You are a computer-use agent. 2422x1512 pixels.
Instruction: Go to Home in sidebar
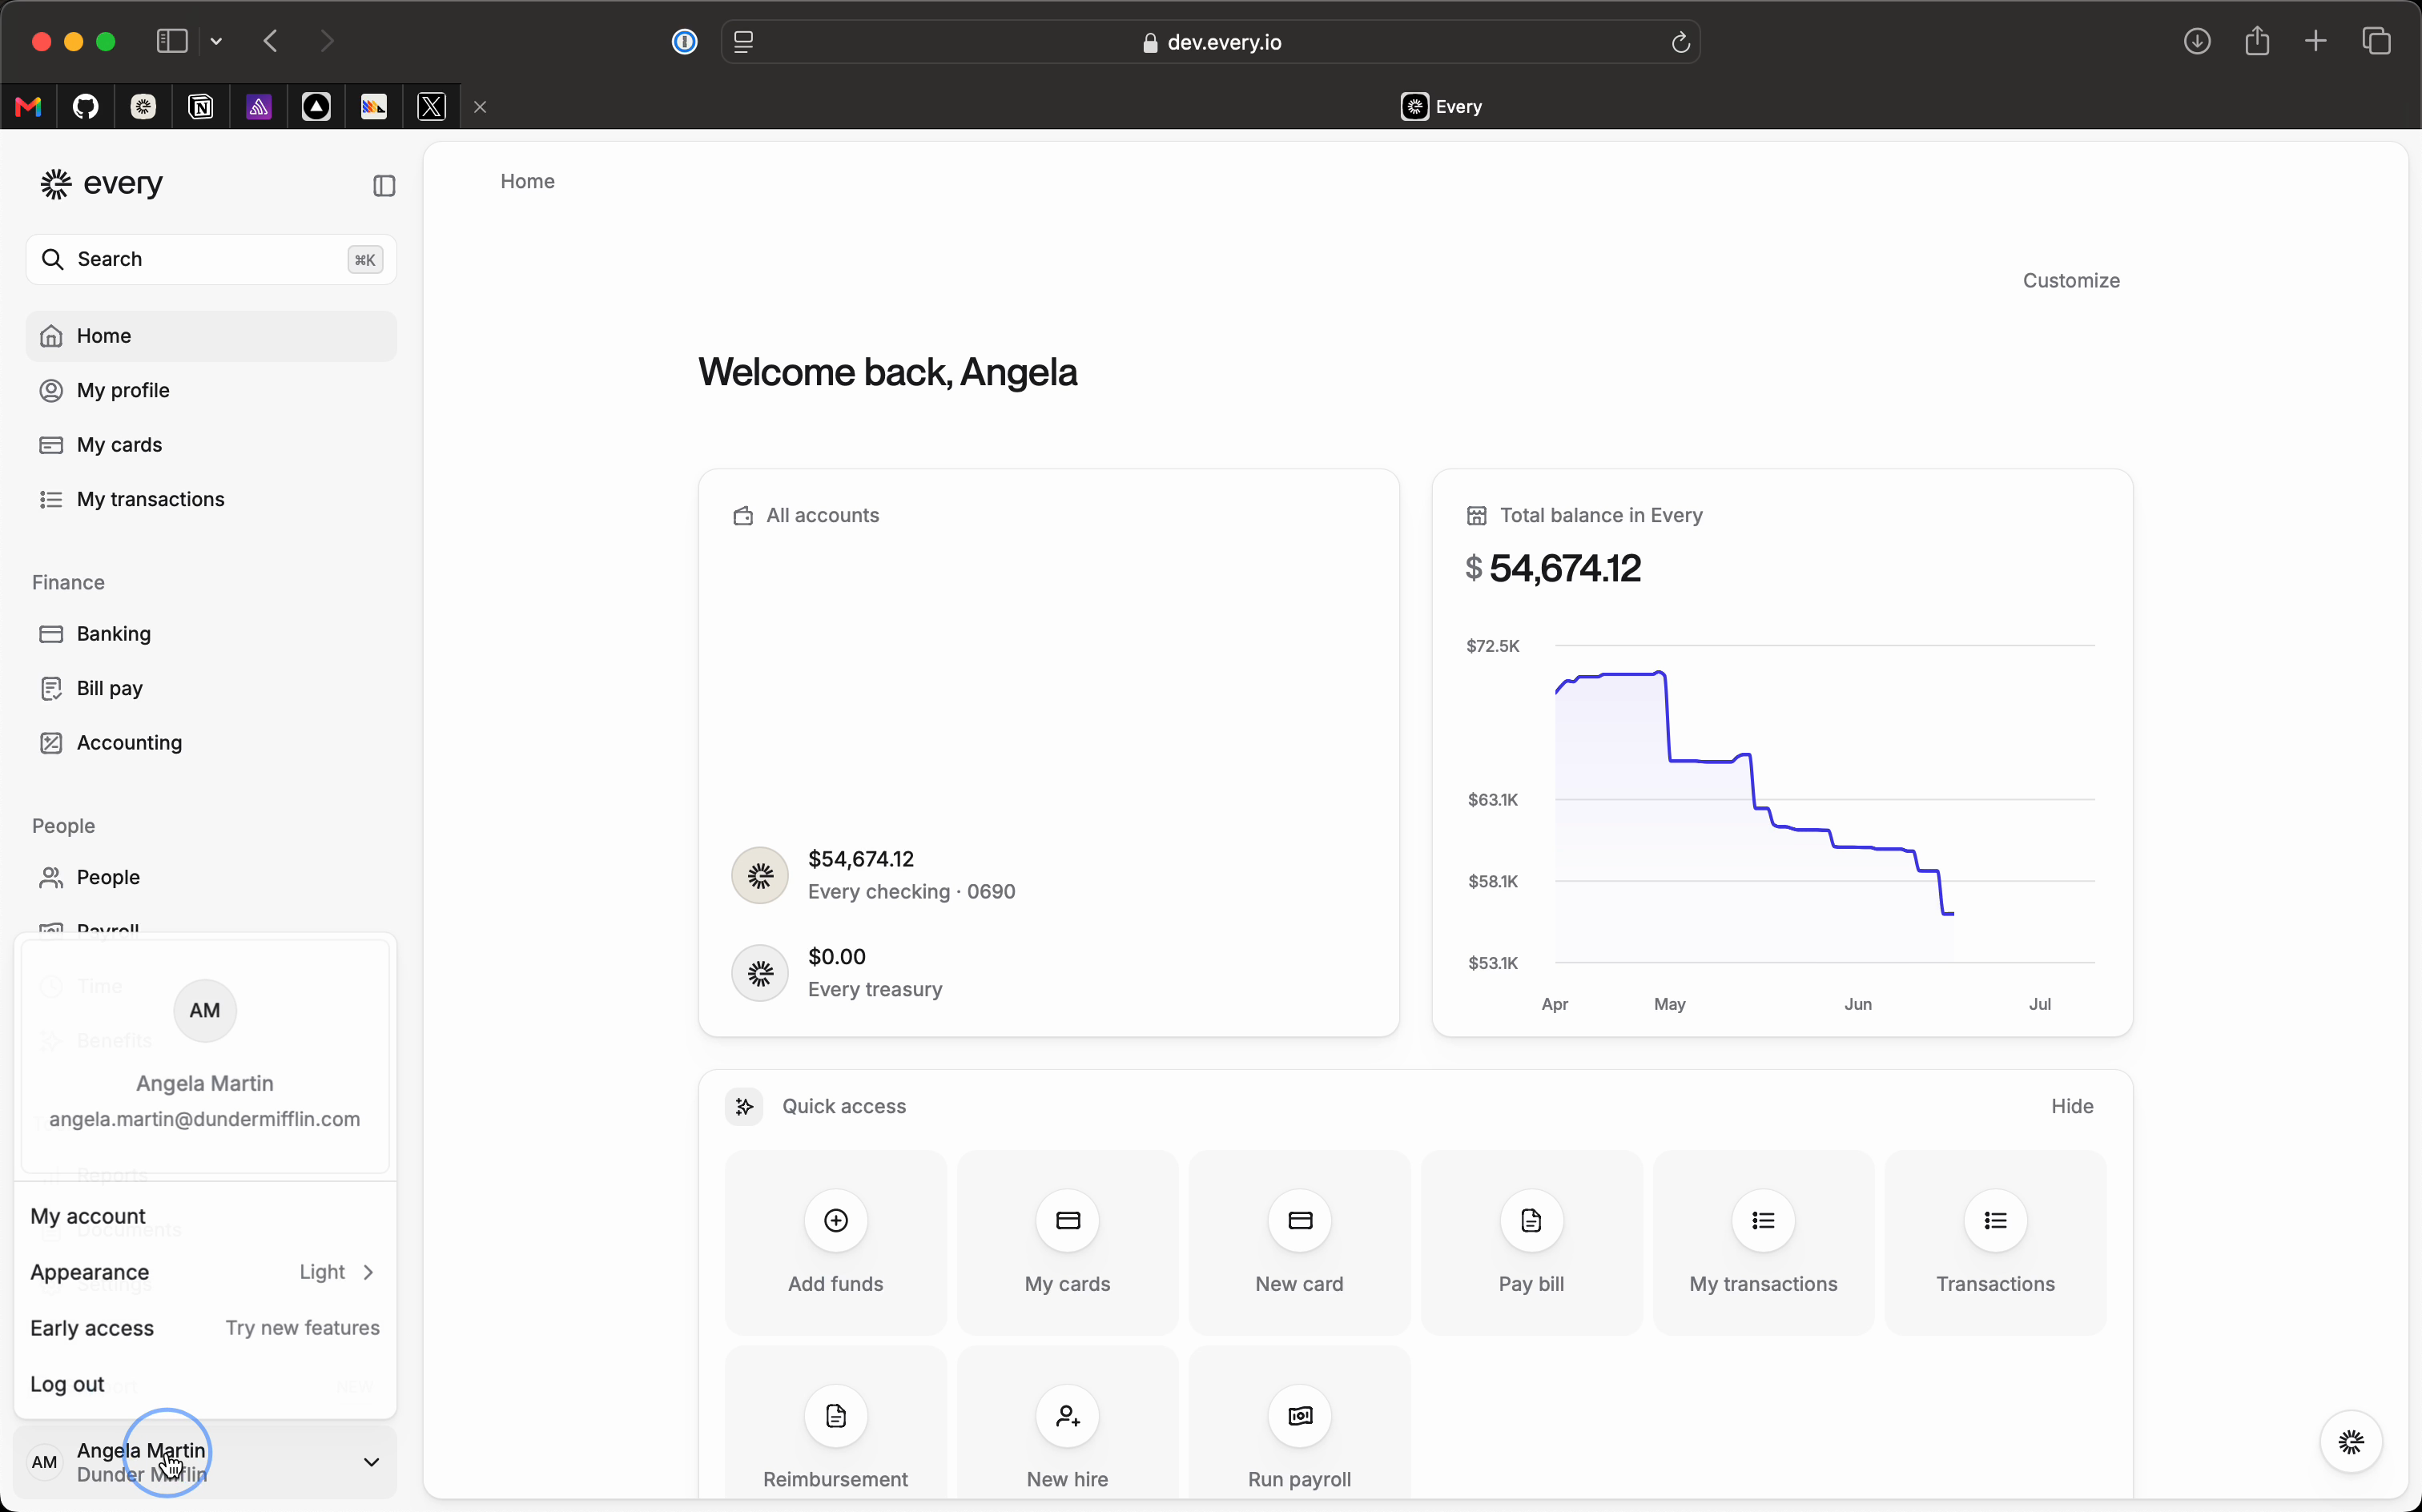coord(211,336)
